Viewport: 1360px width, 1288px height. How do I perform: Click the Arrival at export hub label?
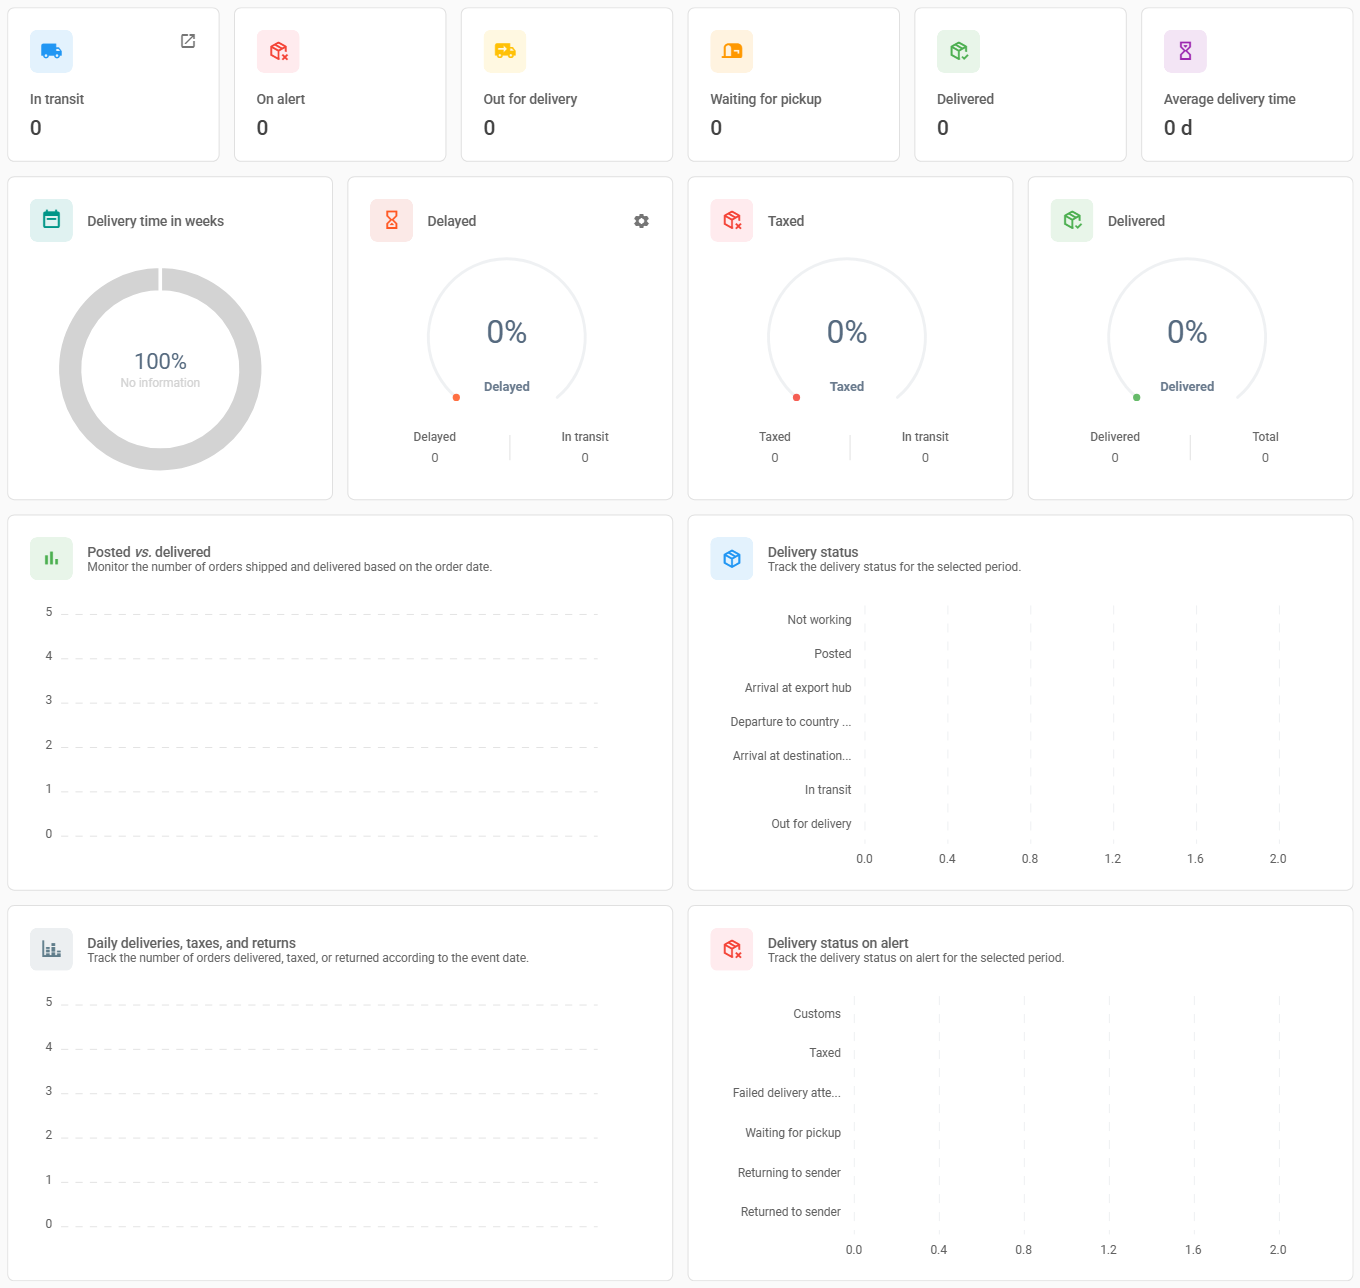797,688
